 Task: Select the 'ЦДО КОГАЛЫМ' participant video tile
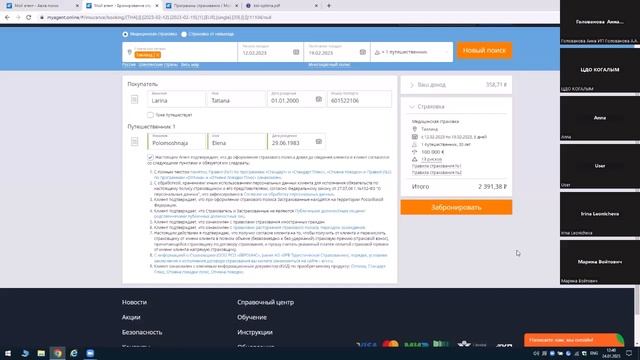click(600, 70)
